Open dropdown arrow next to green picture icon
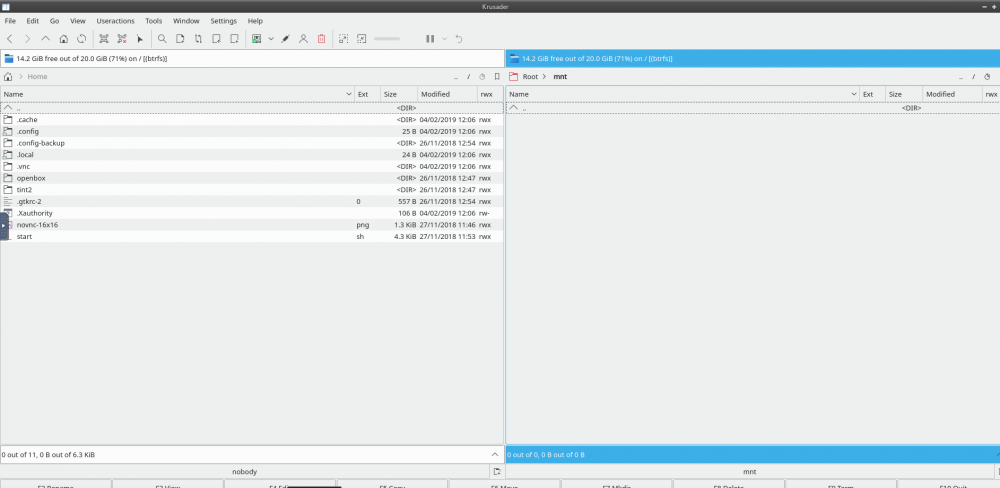 [271, 39]
